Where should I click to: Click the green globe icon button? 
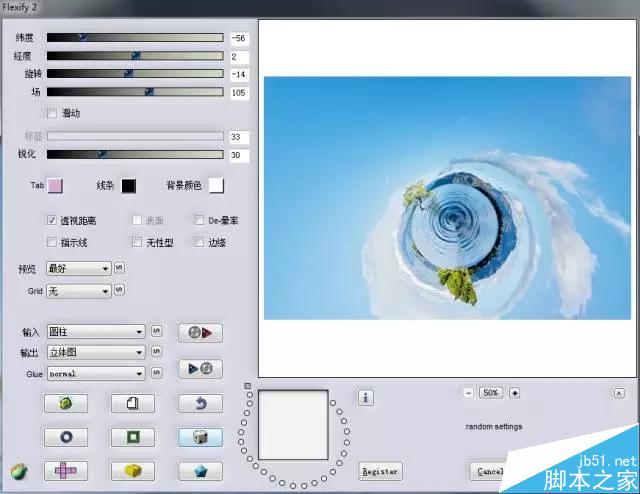[x=66, y=403]
